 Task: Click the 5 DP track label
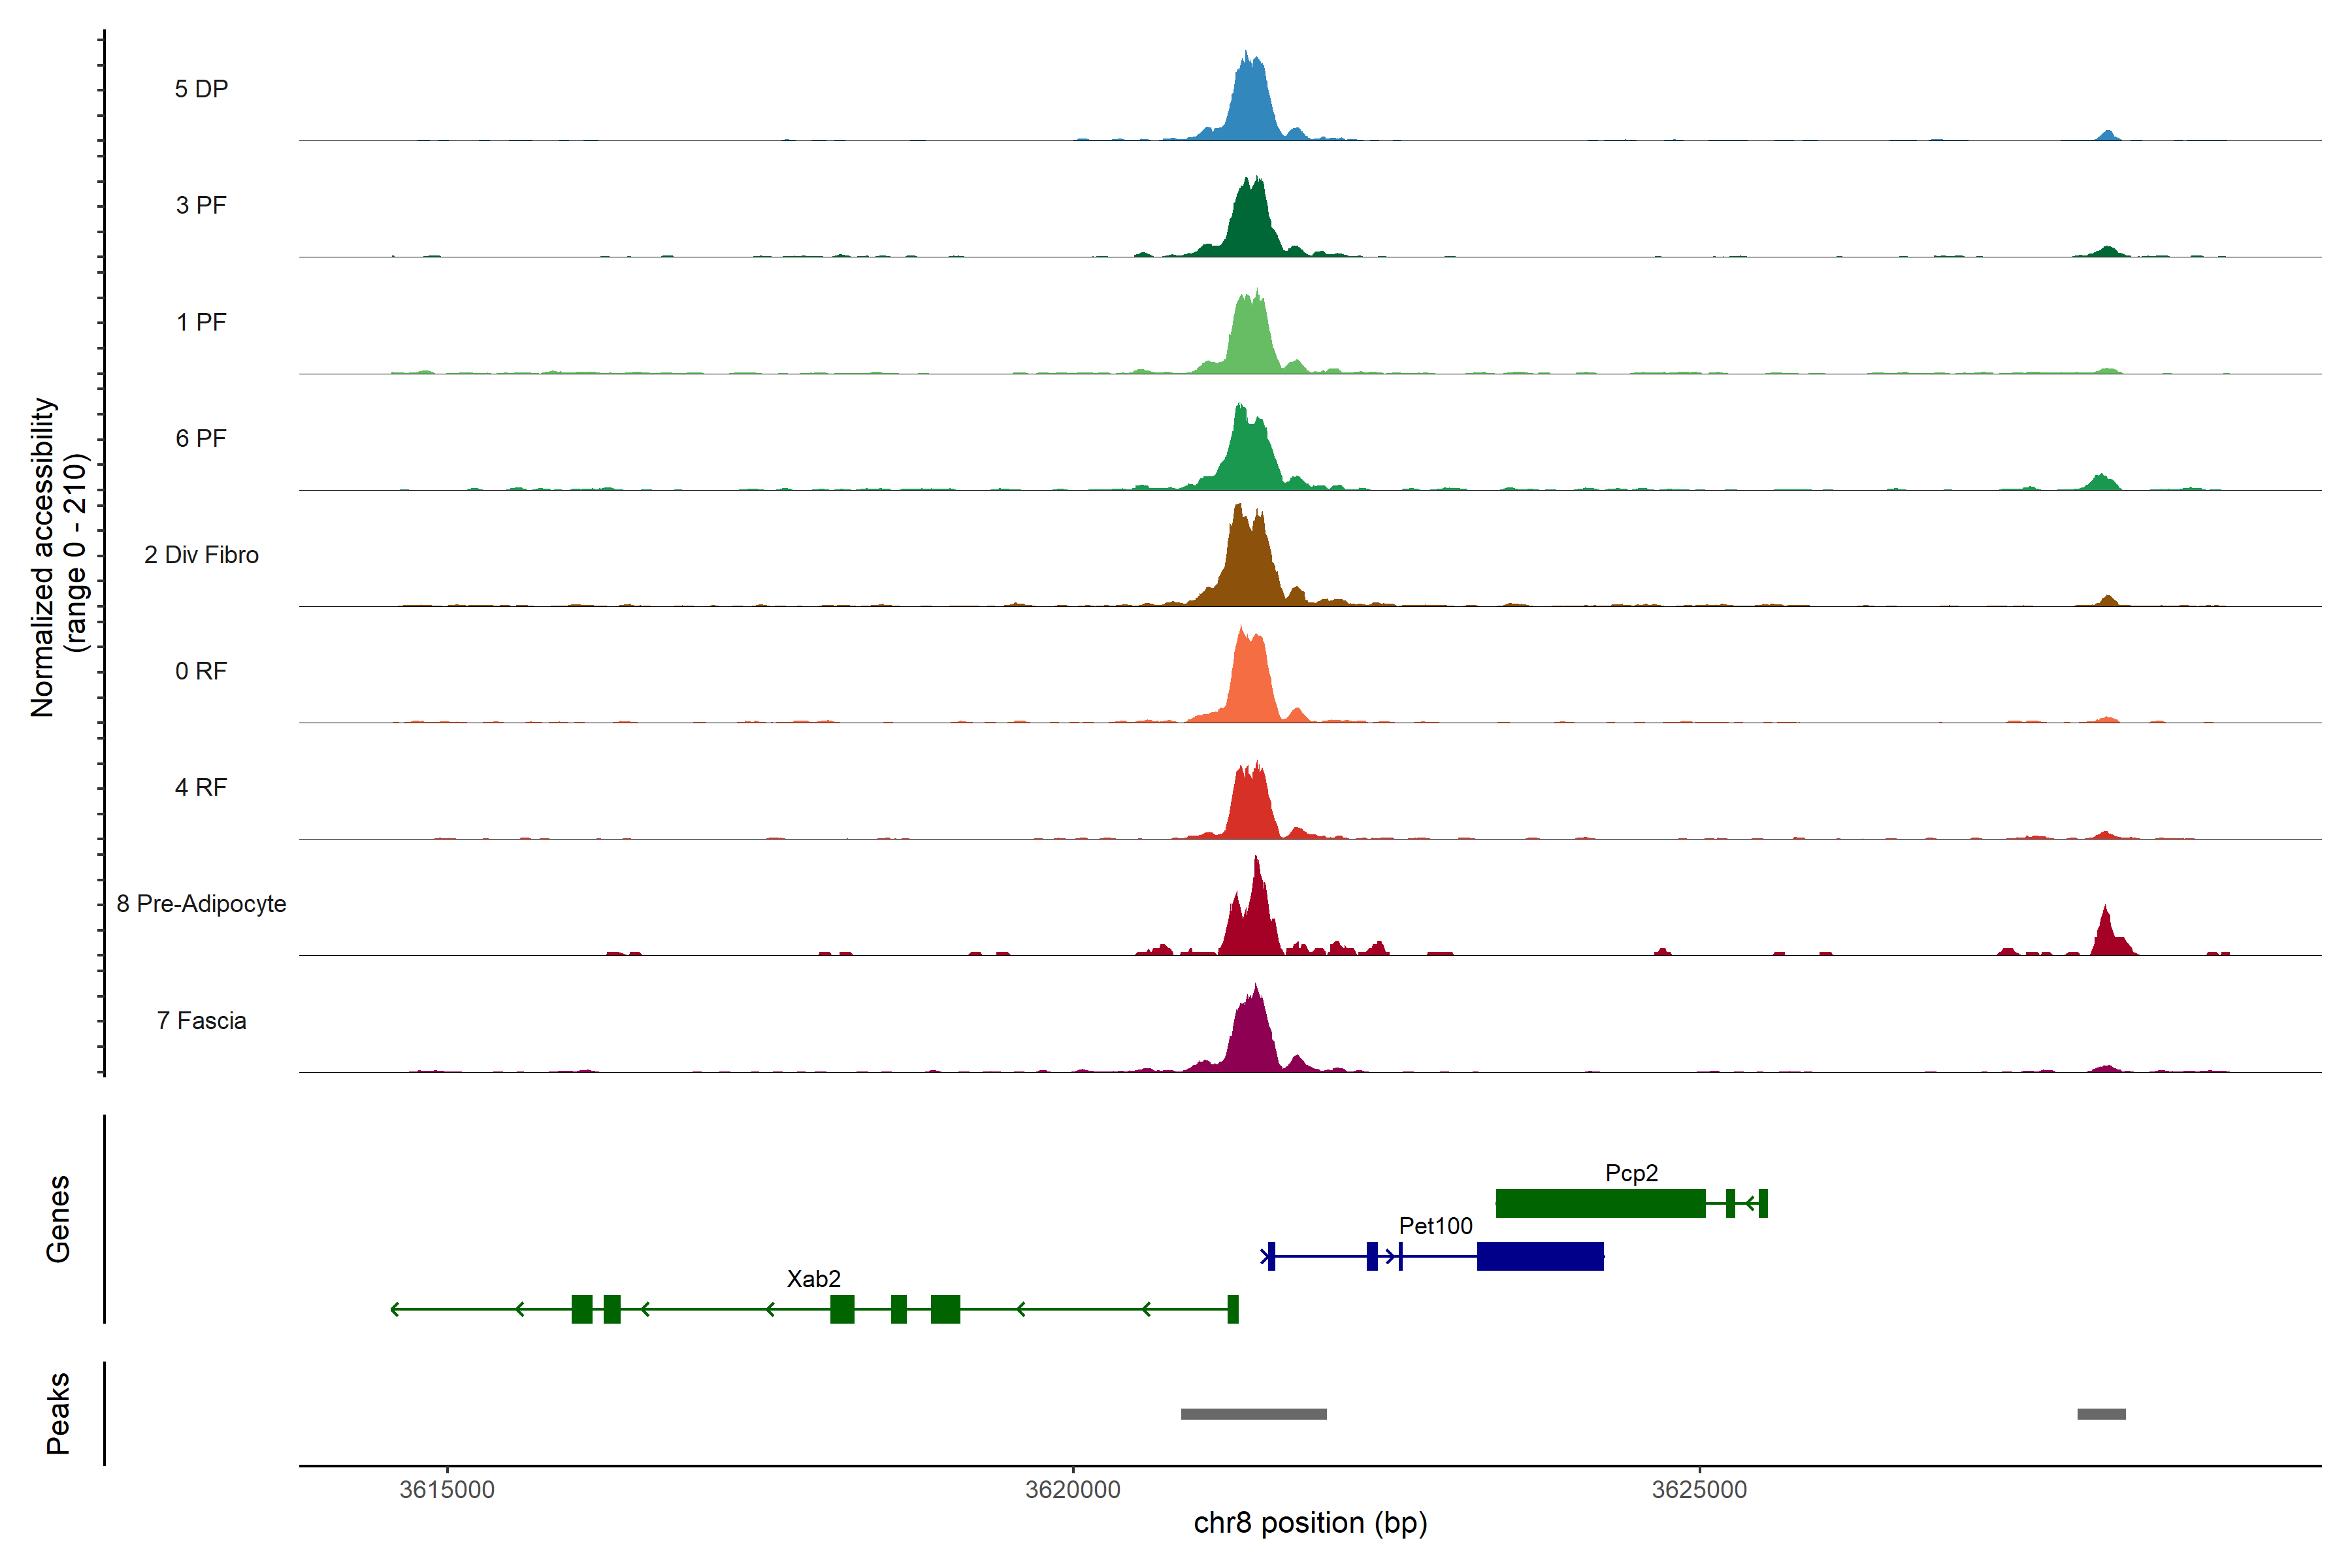tap(201, 89)
